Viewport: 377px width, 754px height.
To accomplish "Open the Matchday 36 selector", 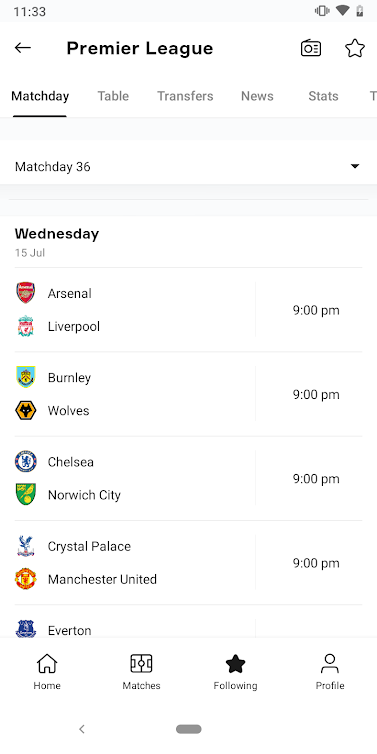I will [x=188, y=167].
